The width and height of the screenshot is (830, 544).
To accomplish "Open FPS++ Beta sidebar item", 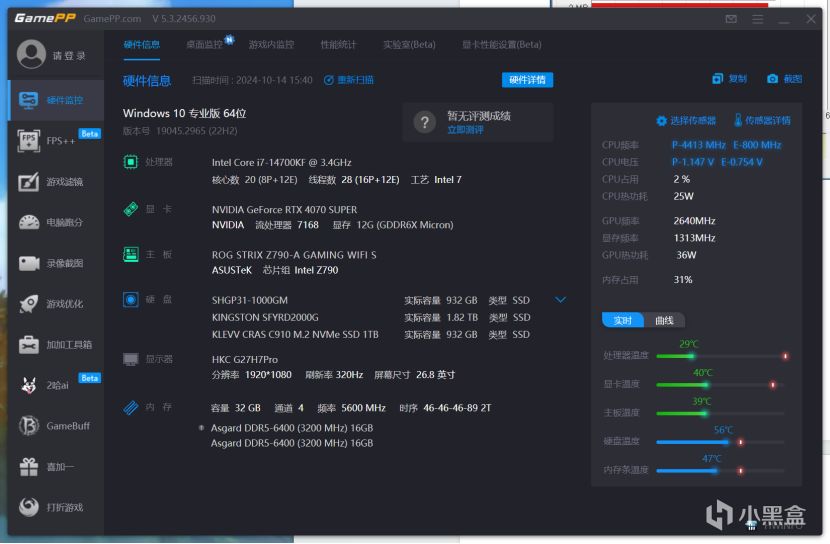I will (x=56, y=141).
